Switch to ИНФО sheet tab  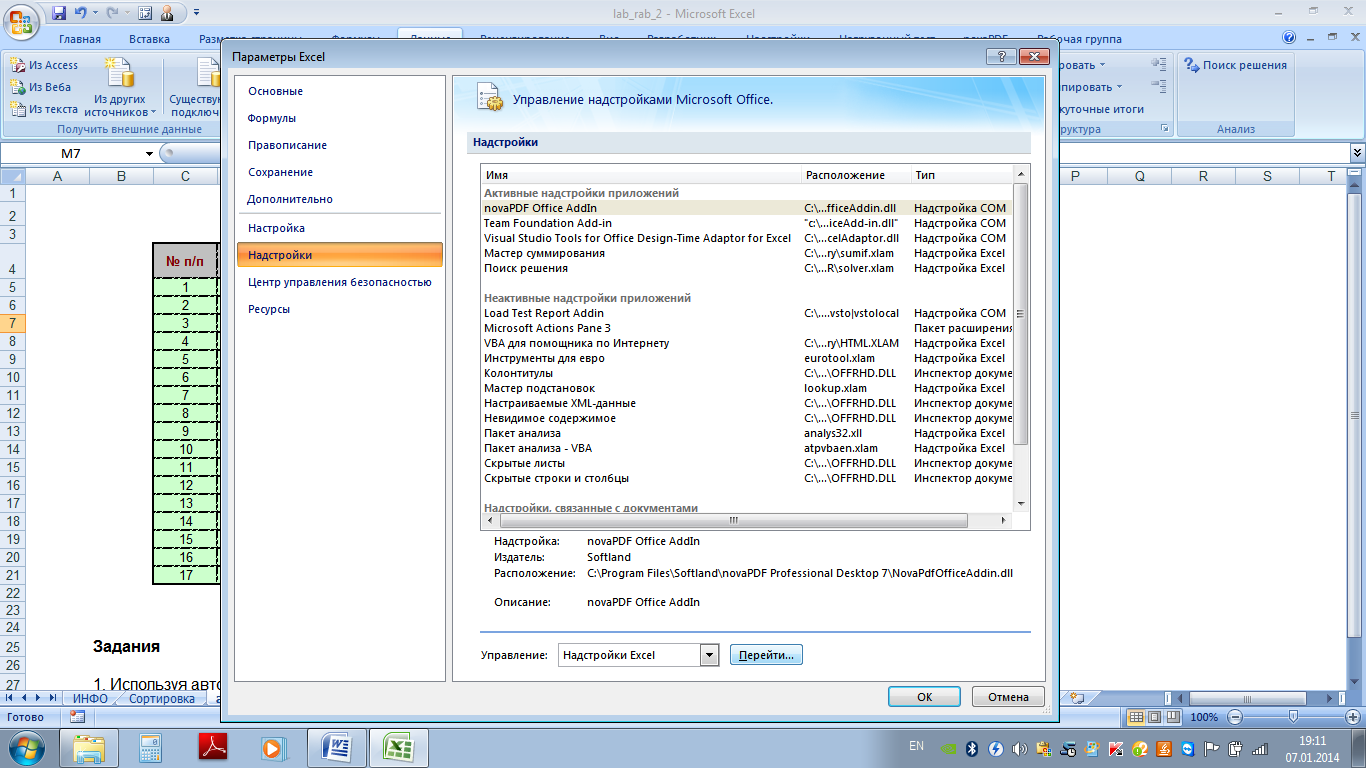tap(90, 698)
